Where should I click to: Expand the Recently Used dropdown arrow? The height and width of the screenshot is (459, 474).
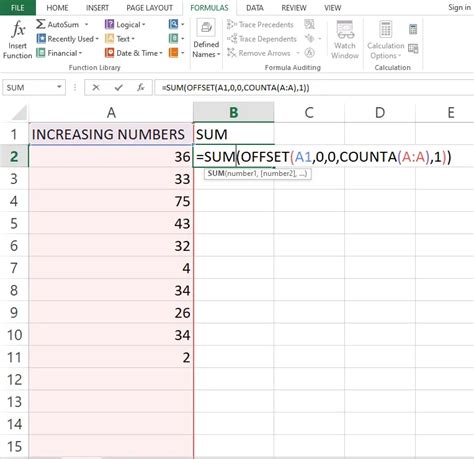[97, 39]
